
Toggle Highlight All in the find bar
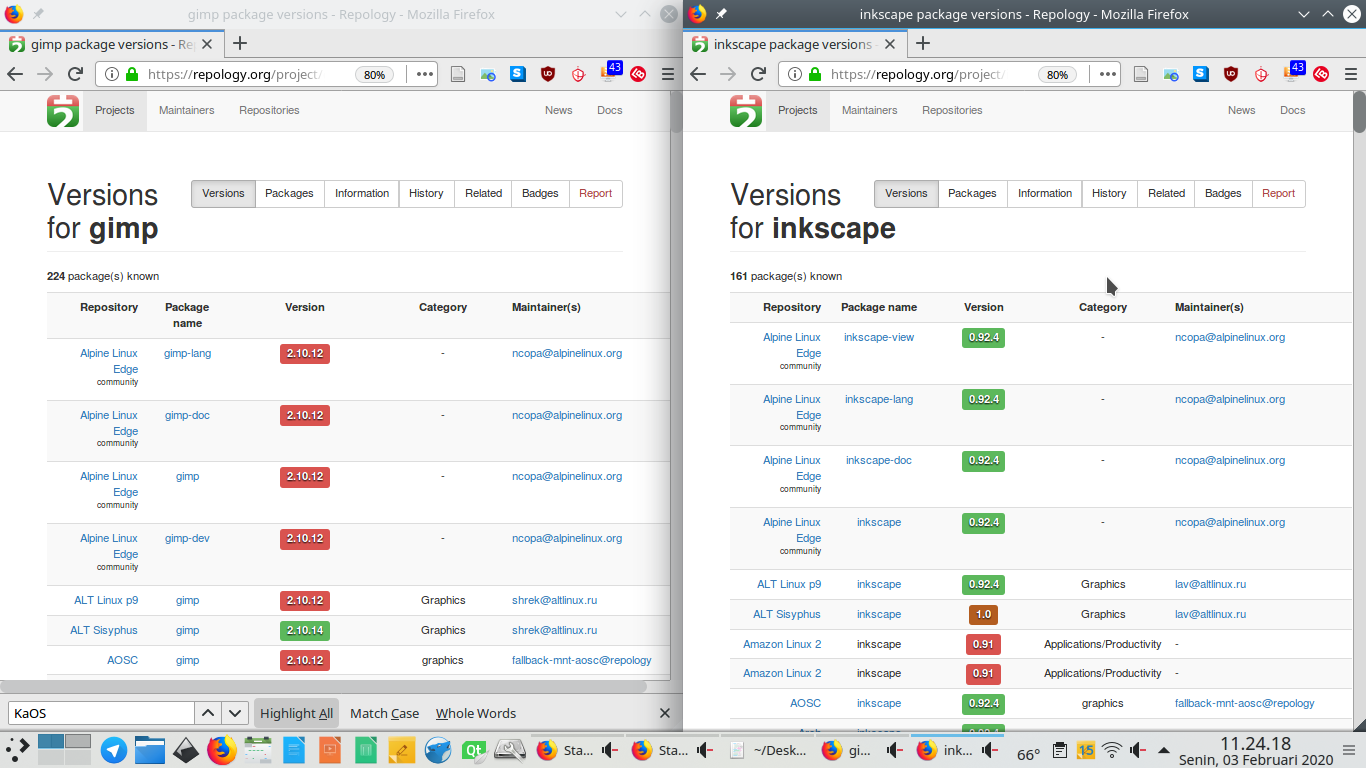click(x=297, y=713)
